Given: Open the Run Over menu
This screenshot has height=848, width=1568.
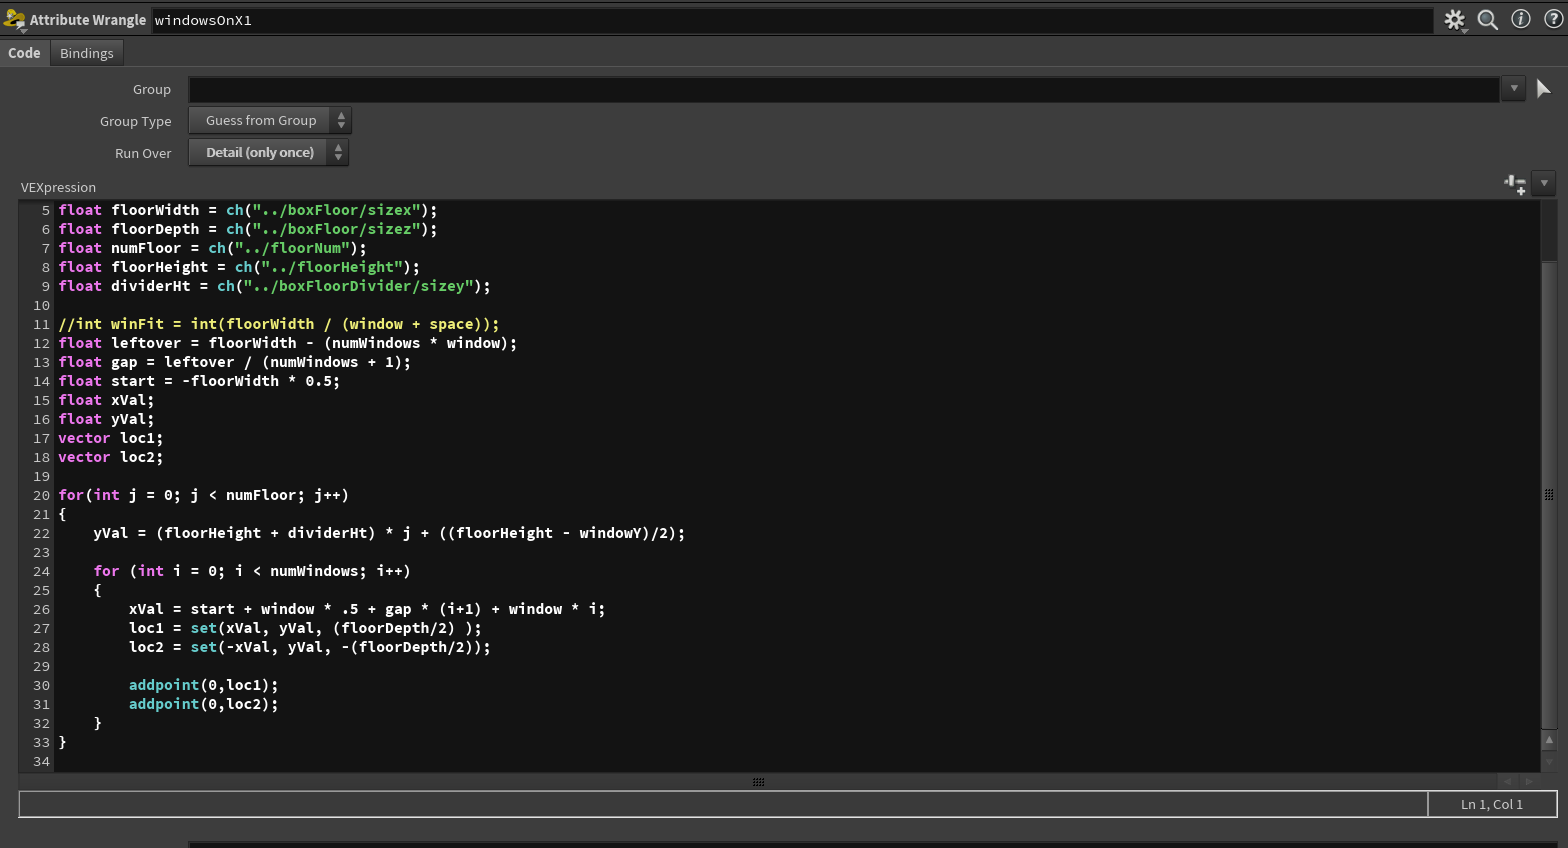Looking at the screenshot, I should click(x=268, y=152).
